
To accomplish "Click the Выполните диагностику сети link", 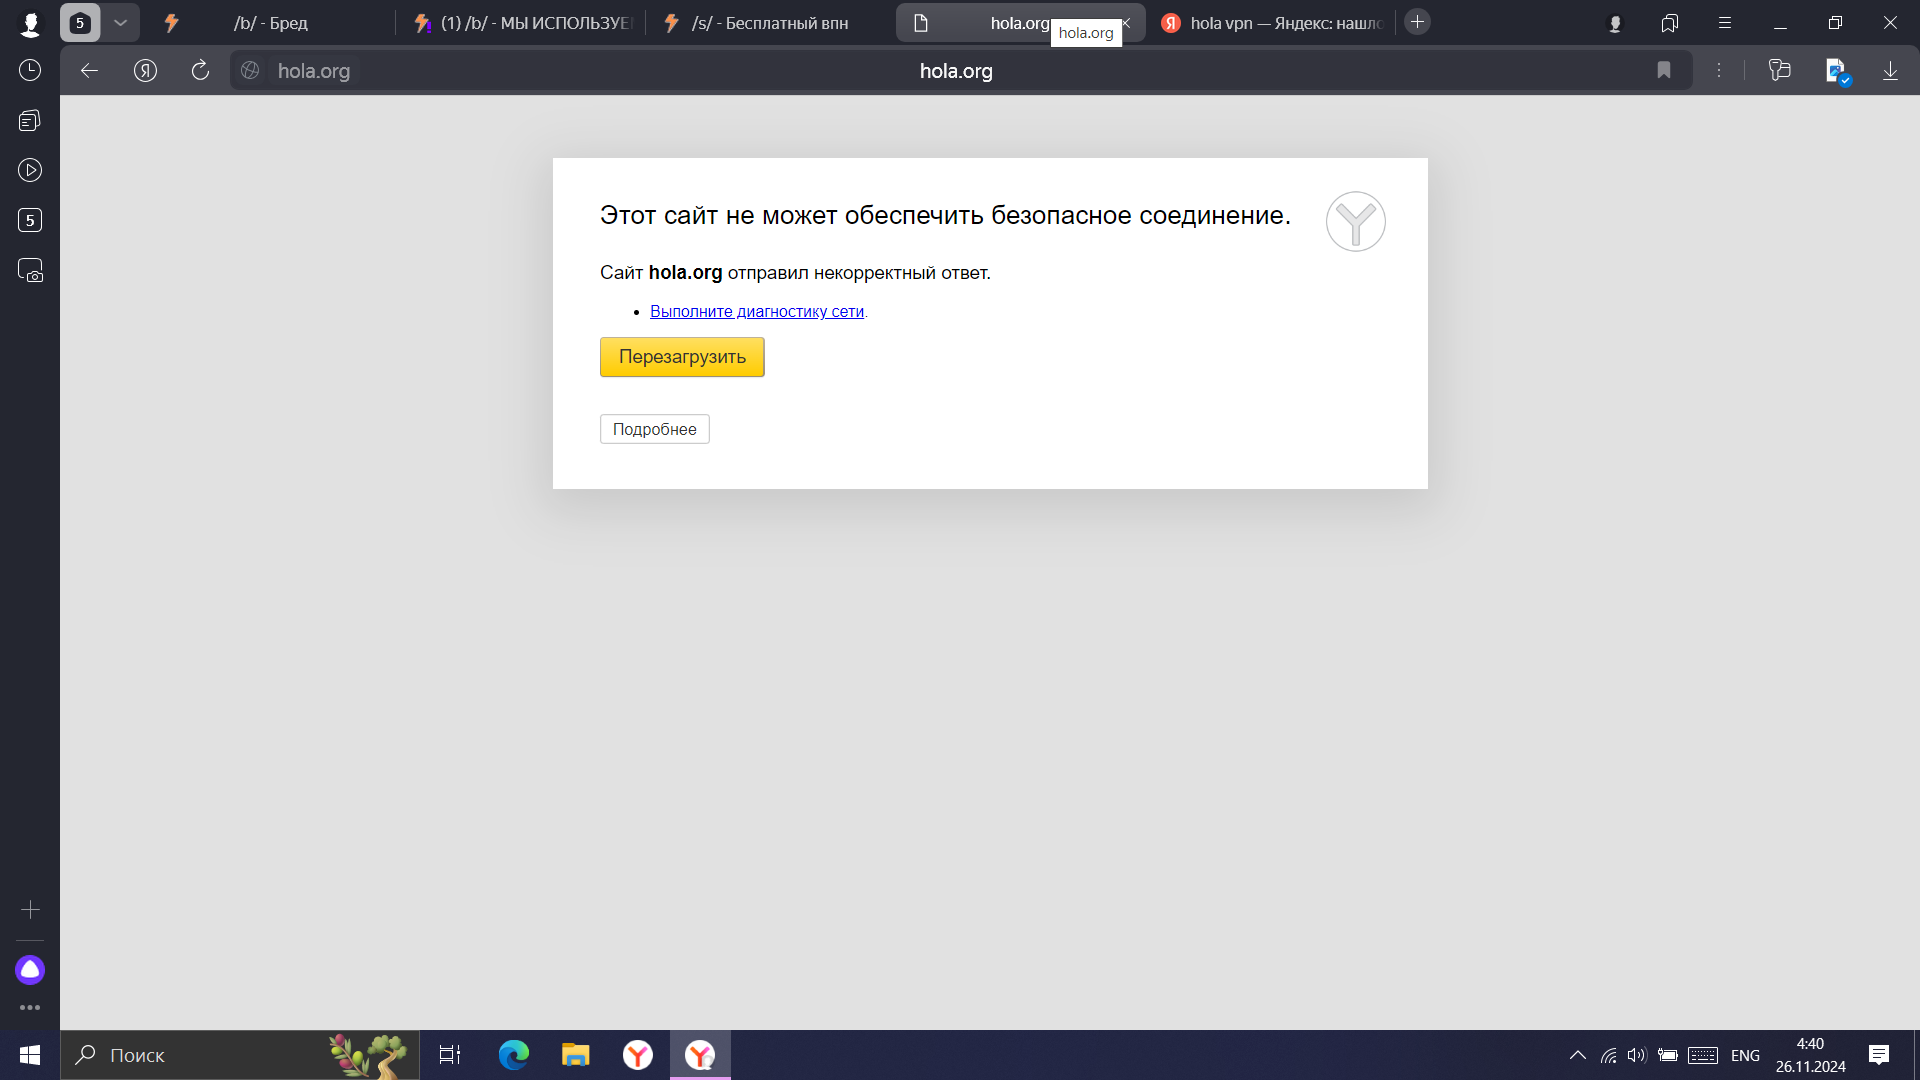I will tap(757, 311).
